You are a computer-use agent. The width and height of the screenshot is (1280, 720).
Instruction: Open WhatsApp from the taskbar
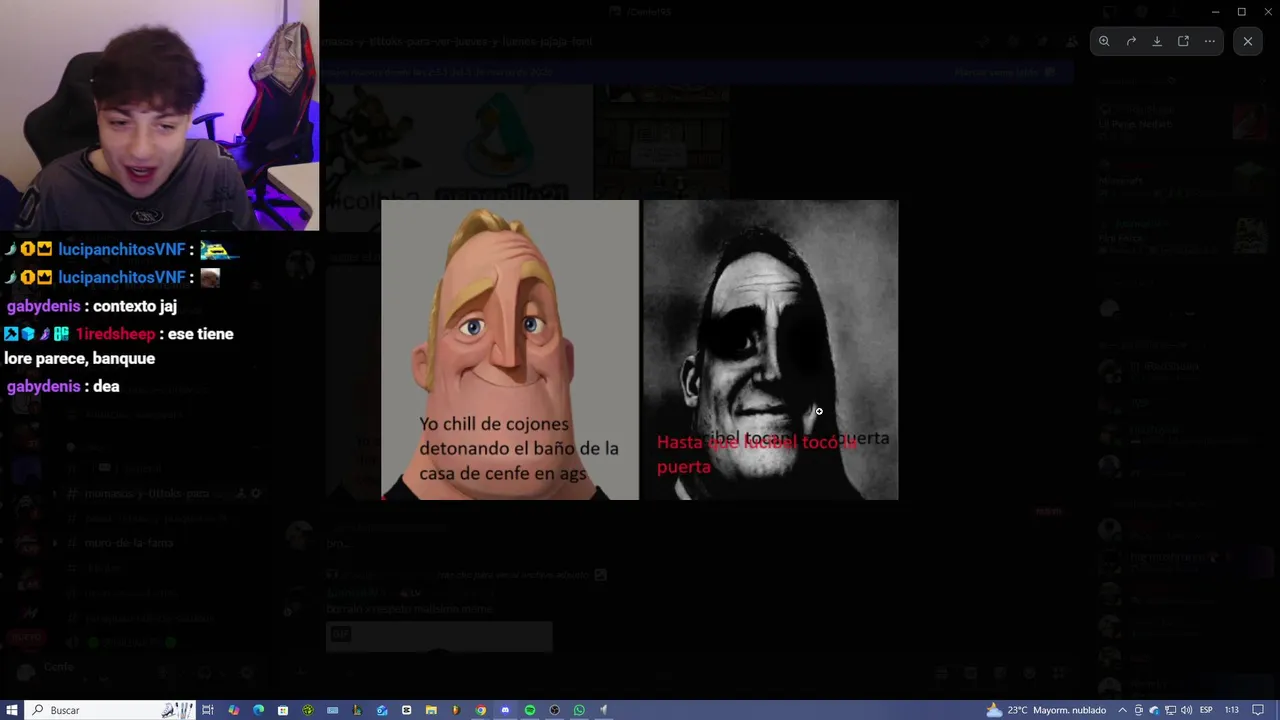579,710
